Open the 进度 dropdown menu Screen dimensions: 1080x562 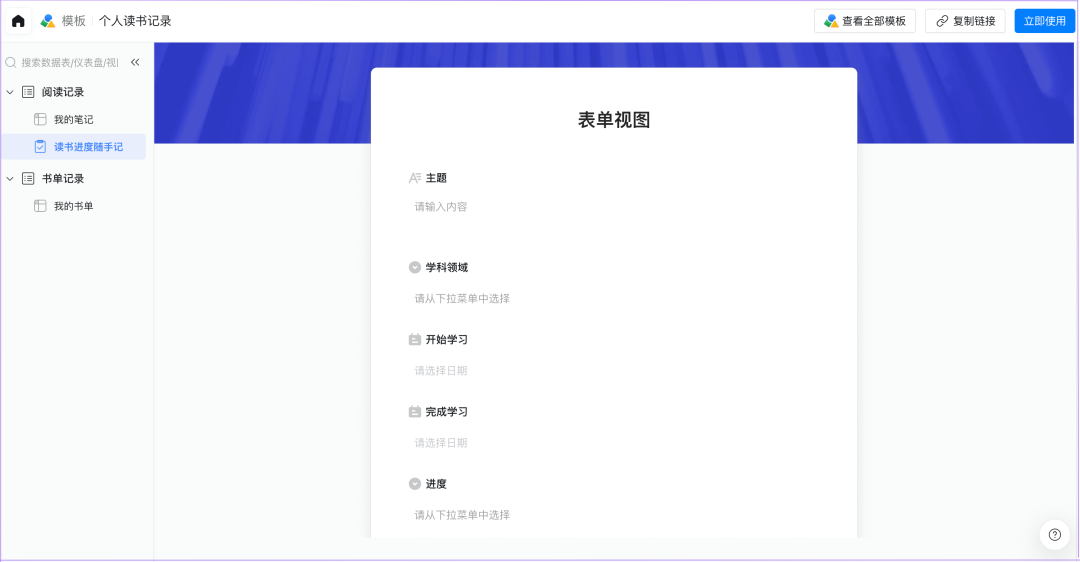pyautogui.click(x=612, y=515)
